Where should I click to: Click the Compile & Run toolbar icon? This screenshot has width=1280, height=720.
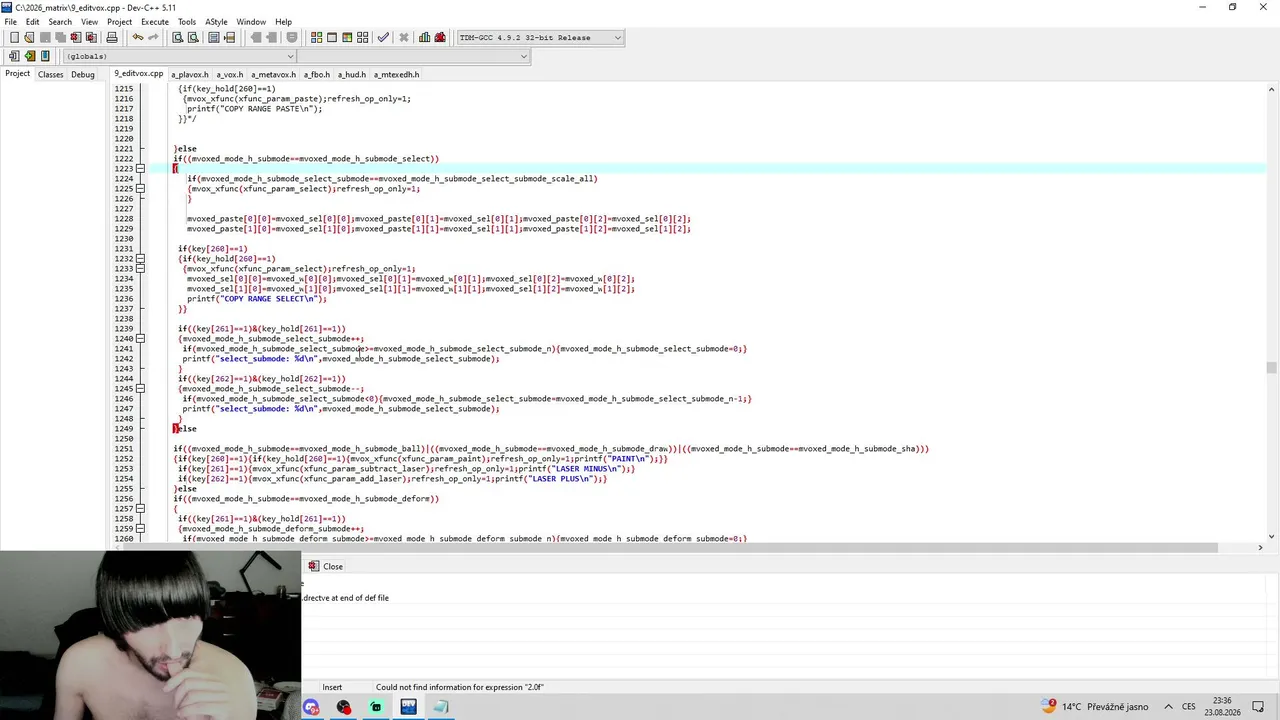(347, 38)
